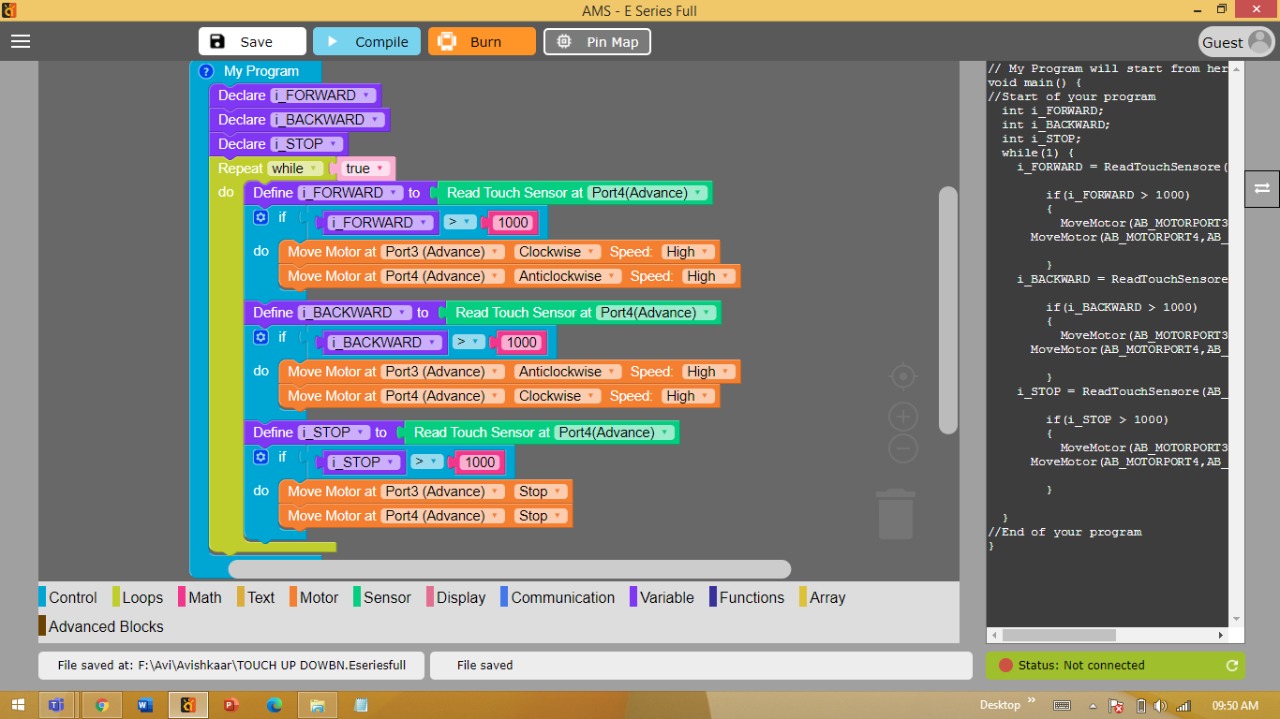Viewport: 1280px width, 719px height.
Task: Open the Motor blocks category
Action: coord(314,597)
